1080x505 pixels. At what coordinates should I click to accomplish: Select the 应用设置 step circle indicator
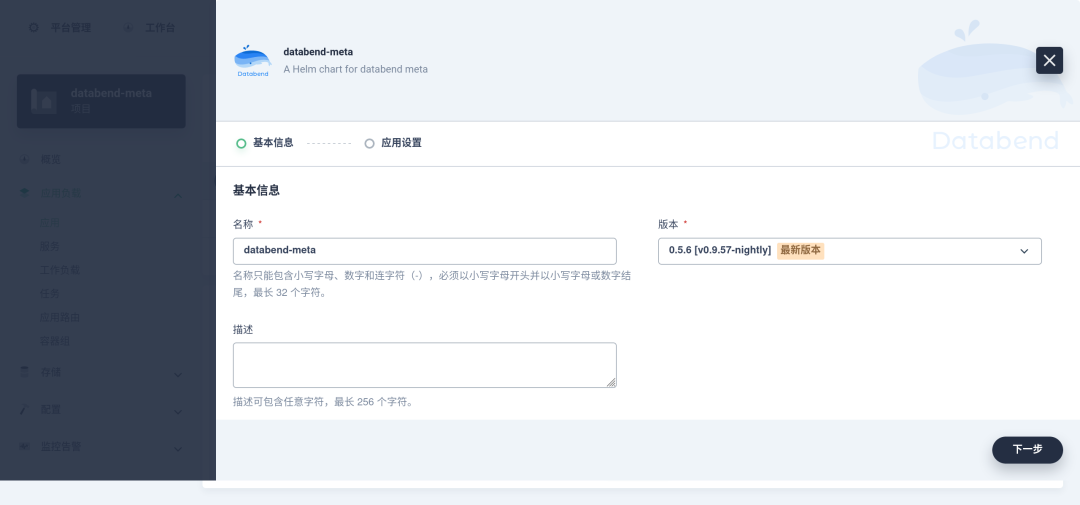[x=369, y=143]
